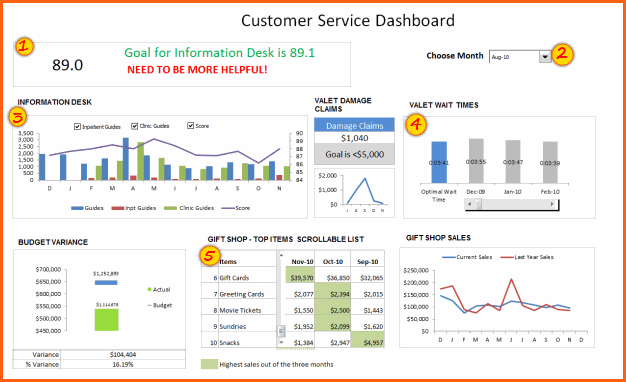Viewport: 626px width, 382px height.
Task: Click the $39,570 Gift Cards cell
Action: [x=300, y=275]
